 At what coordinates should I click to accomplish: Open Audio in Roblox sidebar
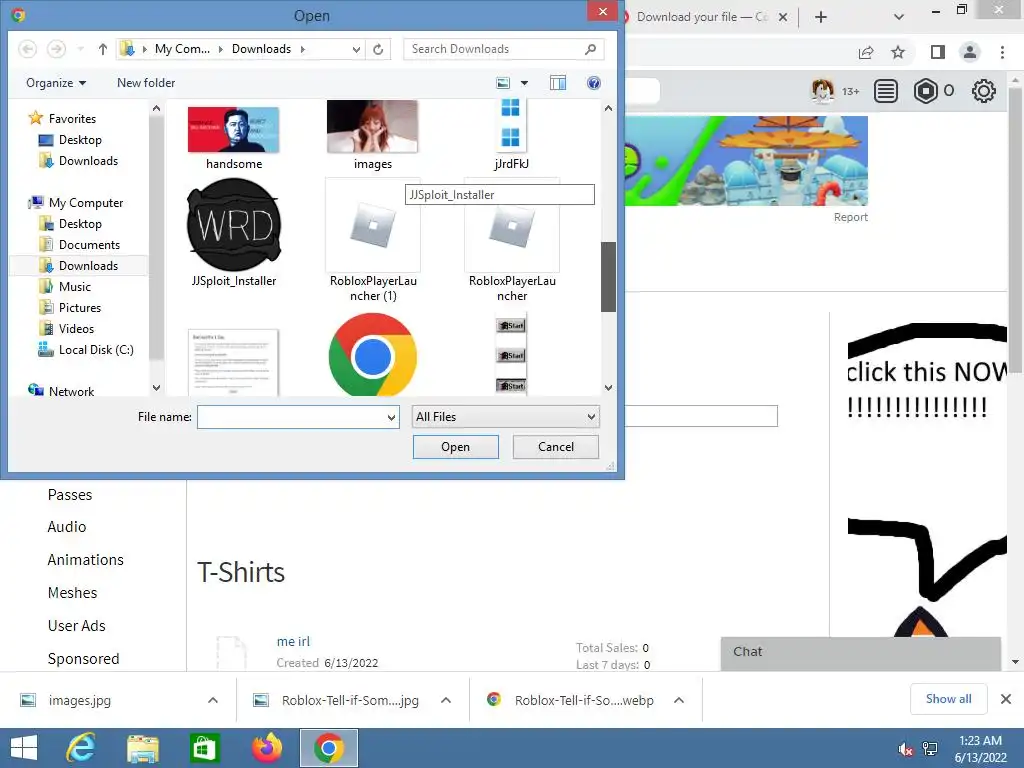click(67, 527)
